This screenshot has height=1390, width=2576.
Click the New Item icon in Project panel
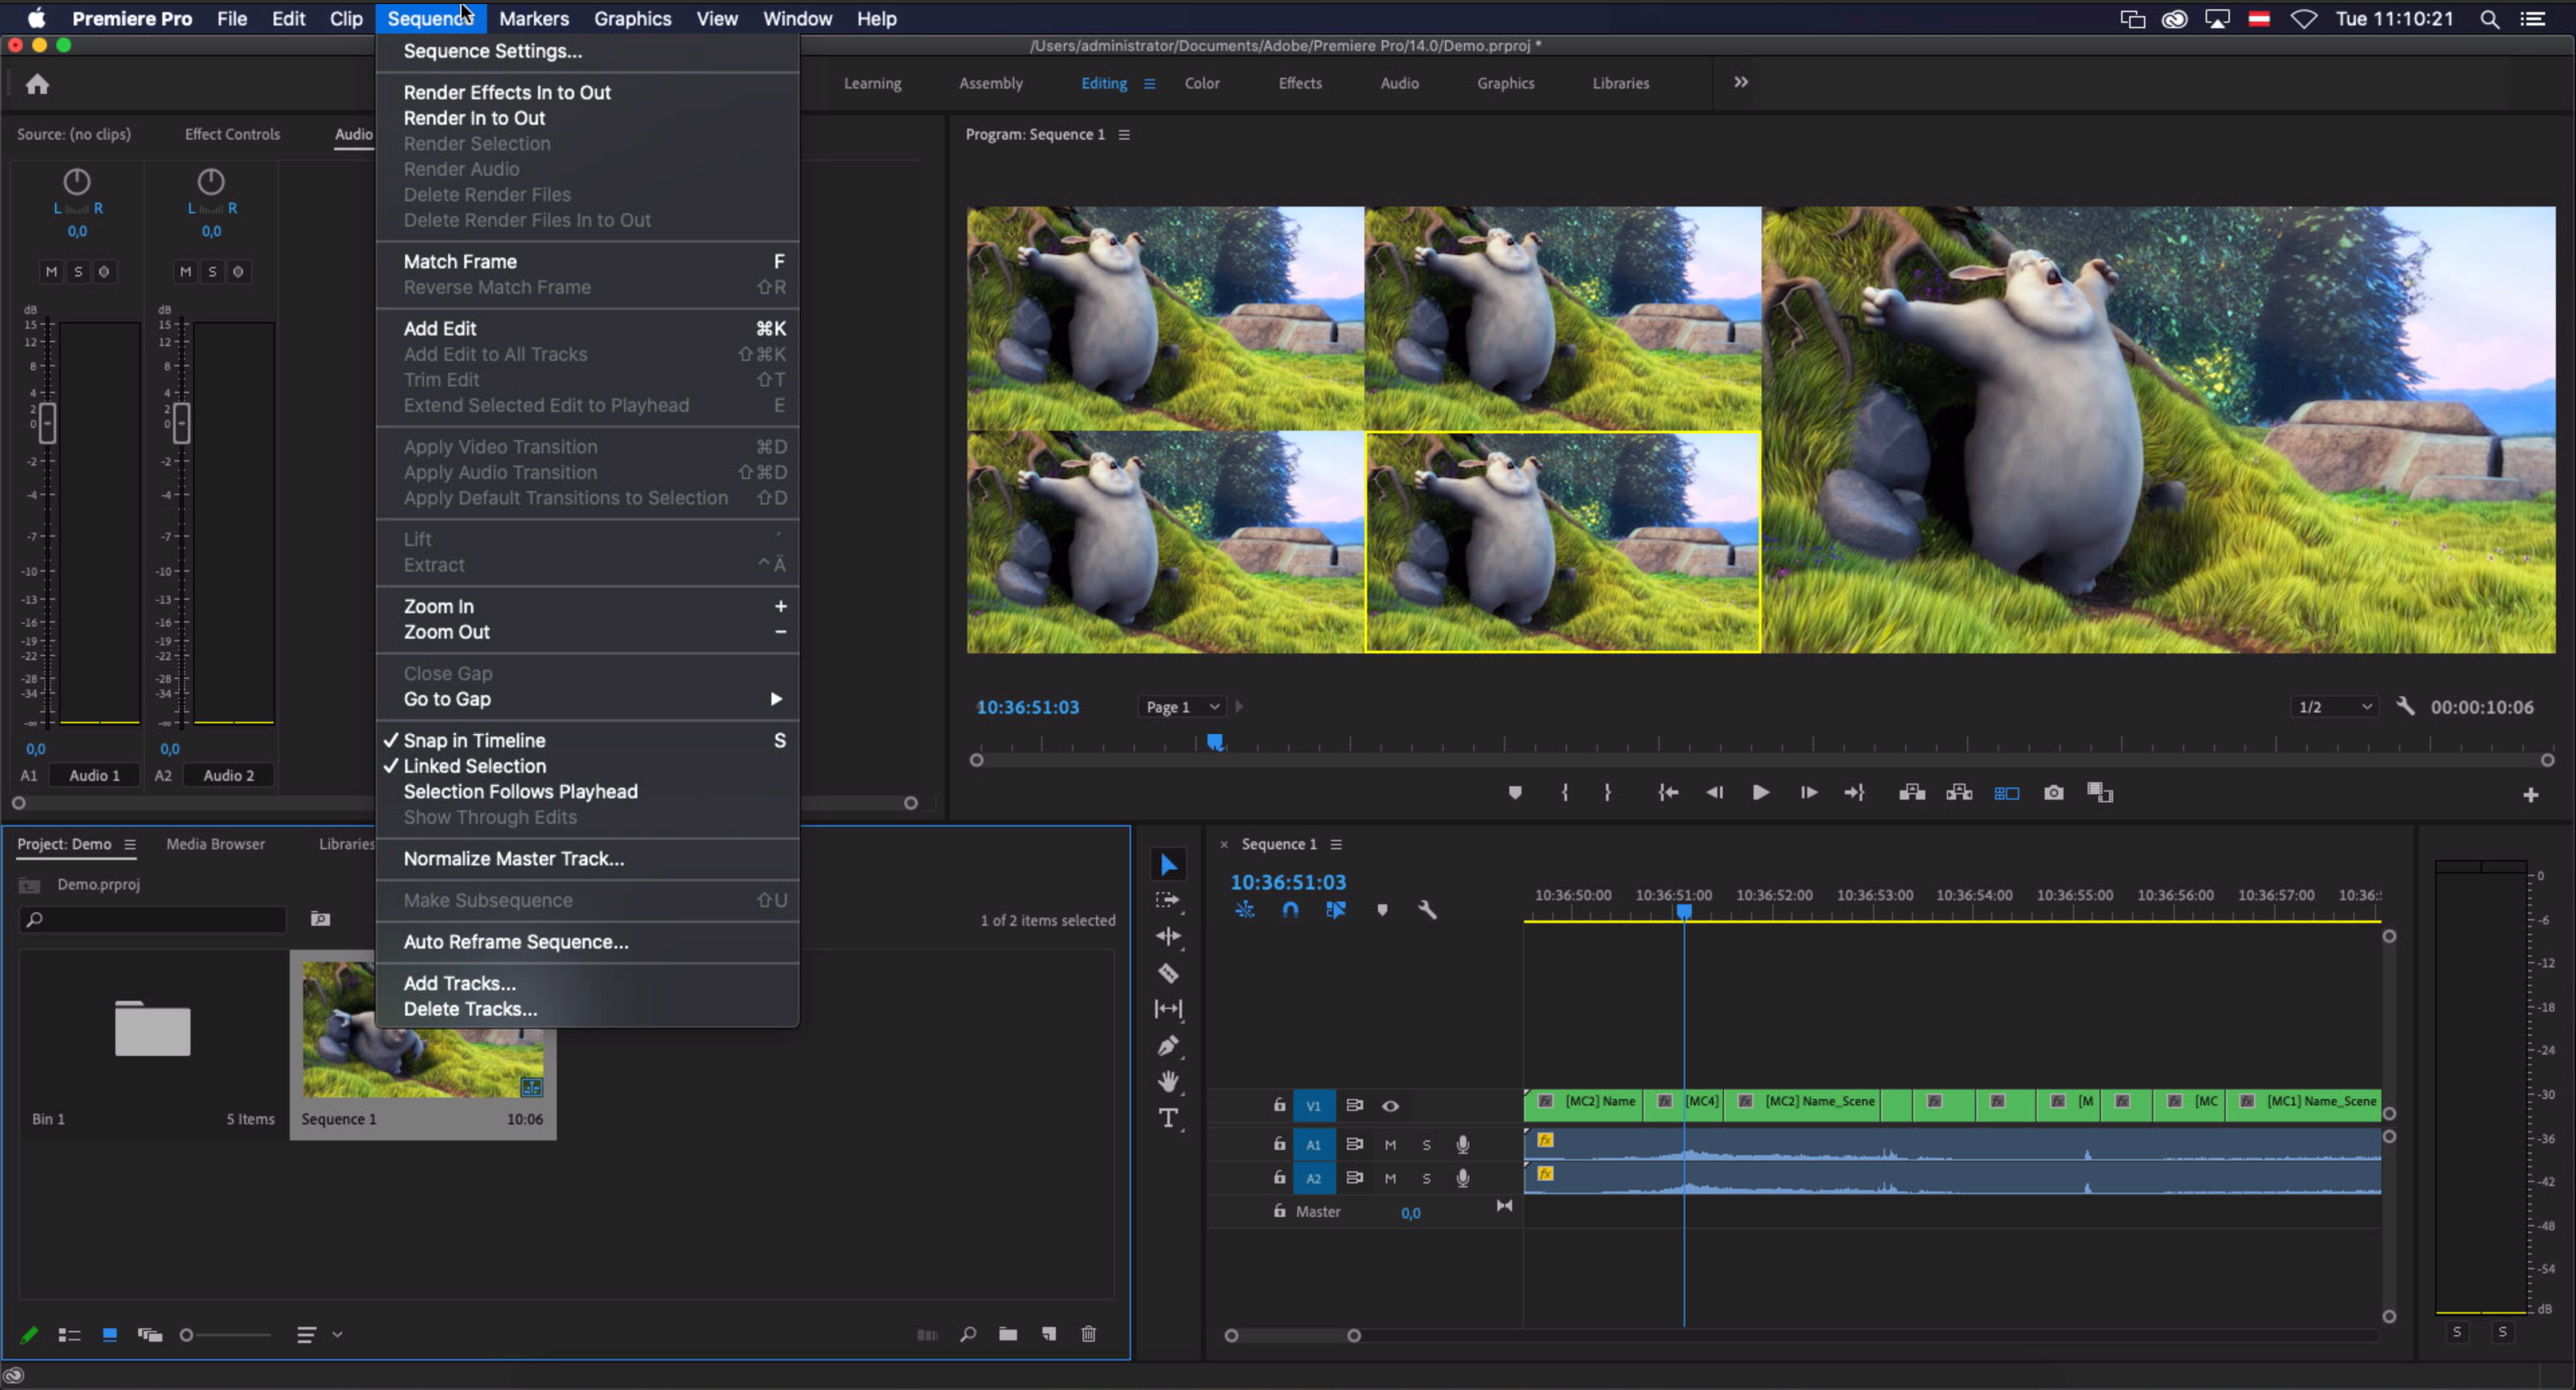click(1049, 1334)
